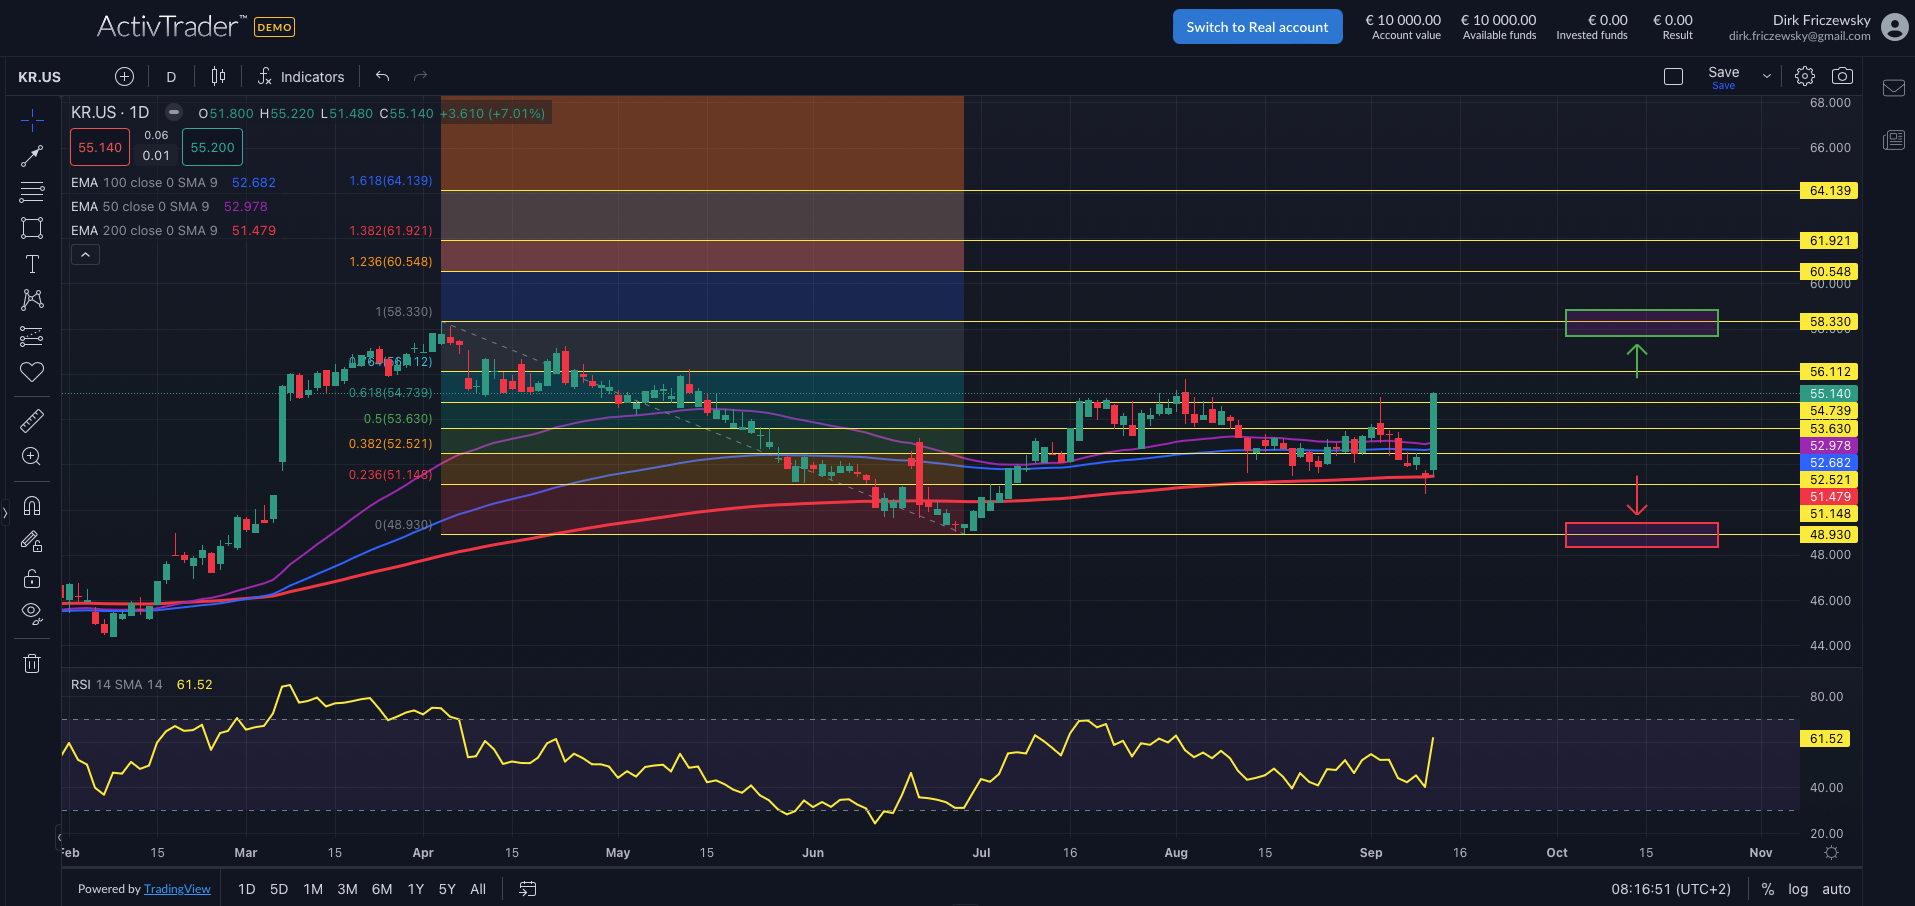1915x906 pixels.
Task: Open the D timeframe interval selector
Action: [171, 77]
